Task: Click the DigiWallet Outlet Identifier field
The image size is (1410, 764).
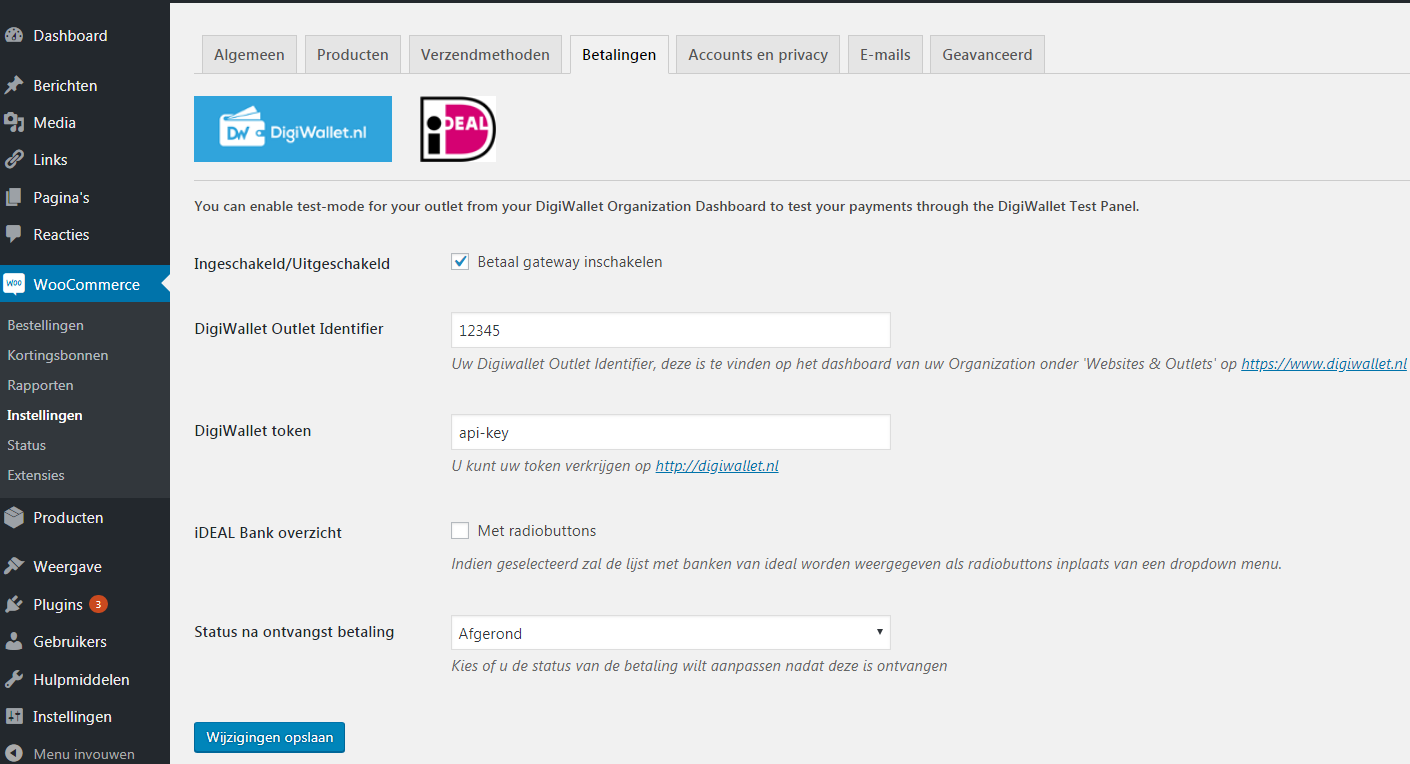Action: [670, 330]
